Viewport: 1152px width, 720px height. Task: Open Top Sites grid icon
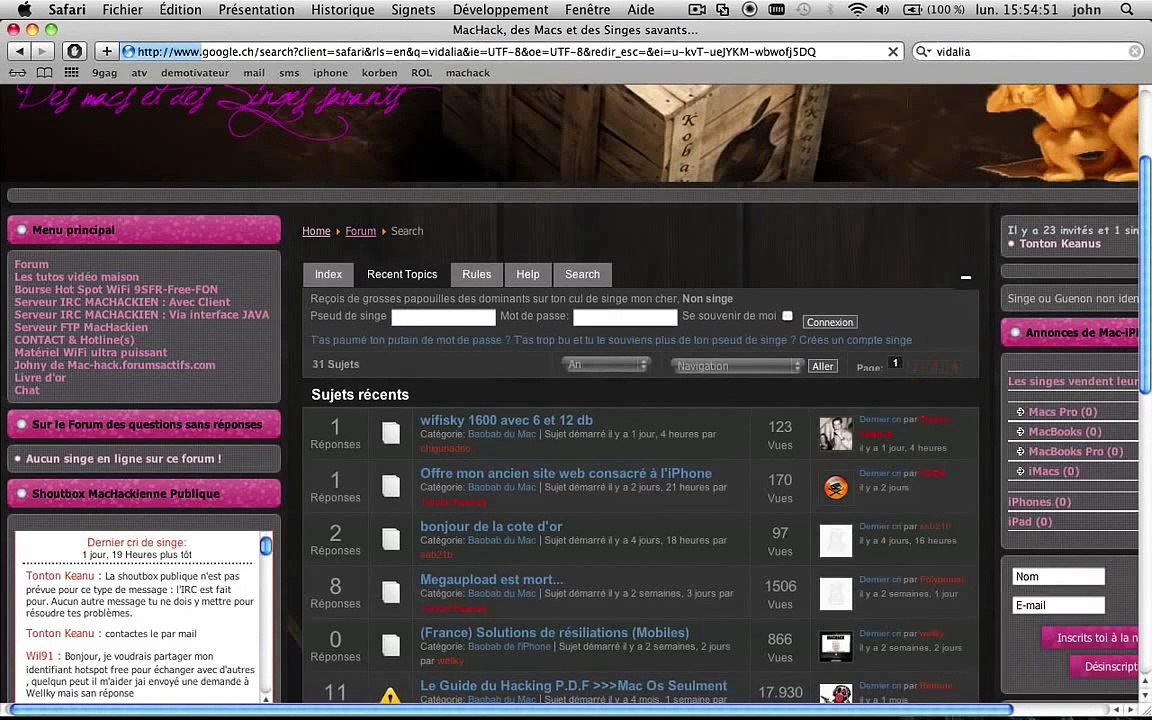(71, 73)
